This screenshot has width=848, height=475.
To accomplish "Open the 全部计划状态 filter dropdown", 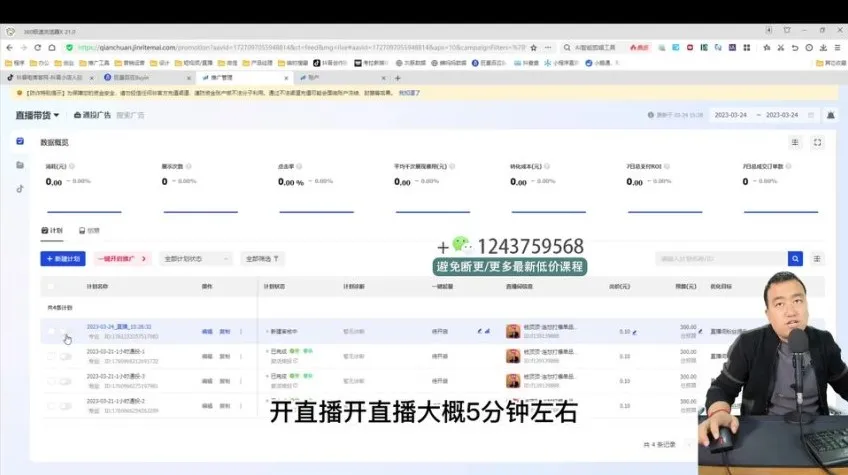I will [x=196, y=258].
